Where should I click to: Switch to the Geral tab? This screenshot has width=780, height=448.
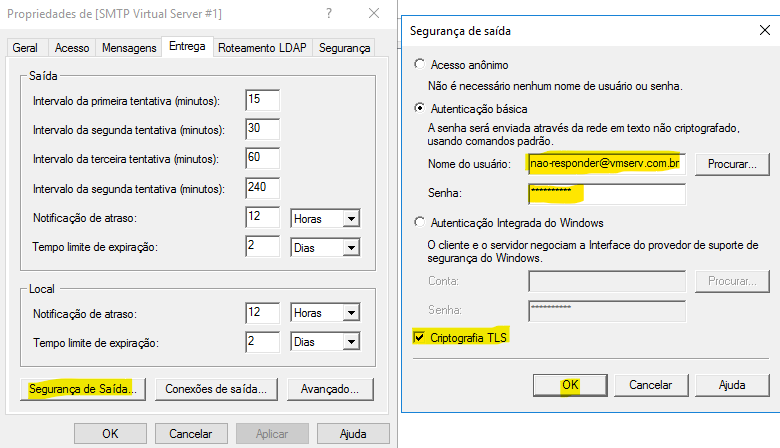coord(25,48)
